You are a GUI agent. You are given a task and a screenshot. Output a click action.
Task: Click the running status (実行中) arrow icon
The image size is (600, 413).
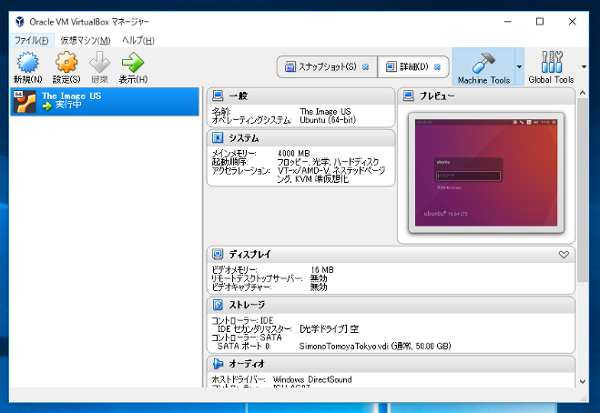click(47, 106)
